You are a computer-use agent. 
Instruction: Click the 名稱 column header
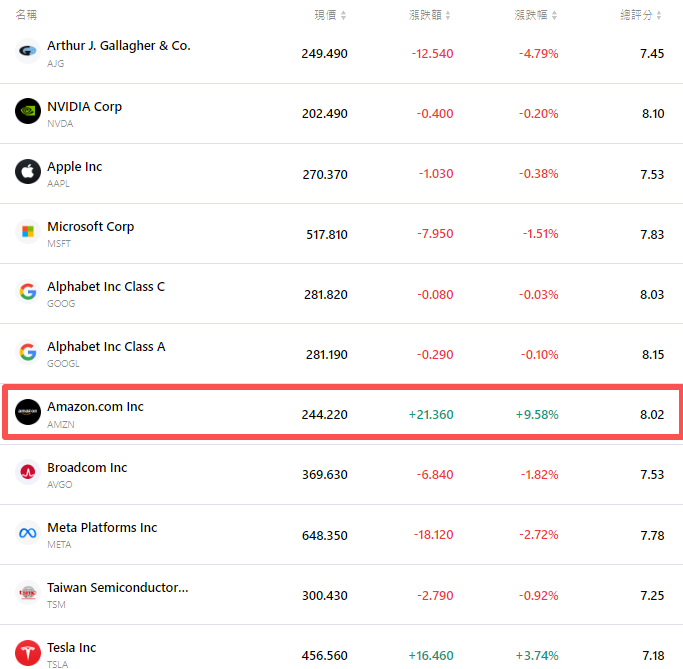point(27,15)
